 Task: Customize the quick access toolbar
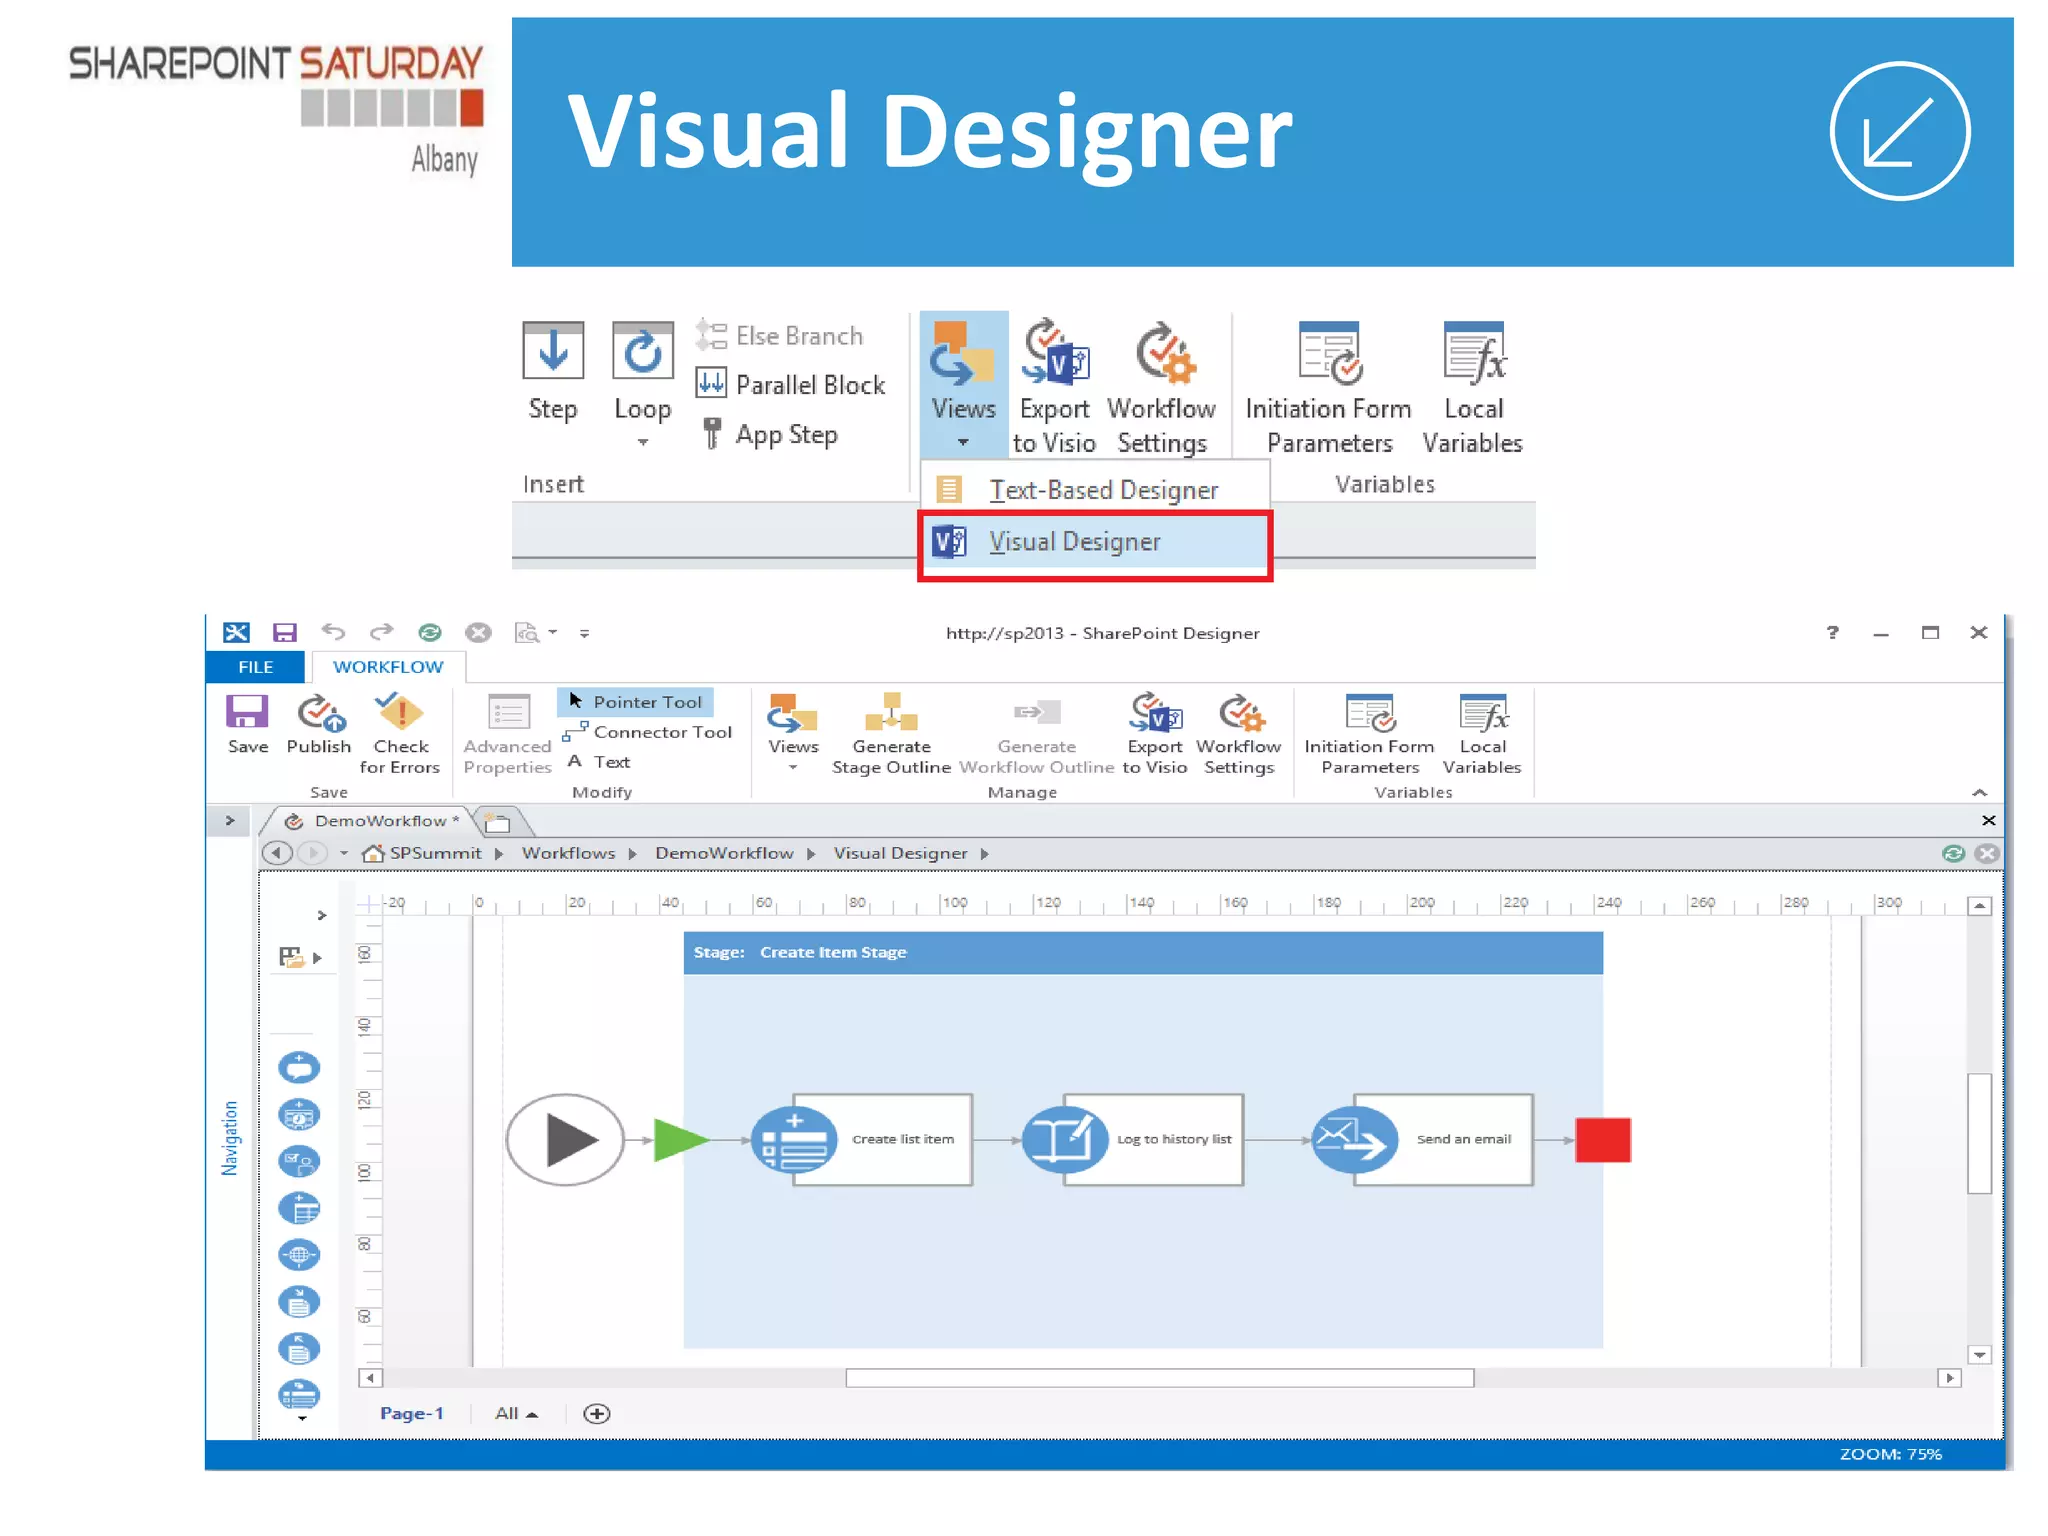click(x=584, y=633)
